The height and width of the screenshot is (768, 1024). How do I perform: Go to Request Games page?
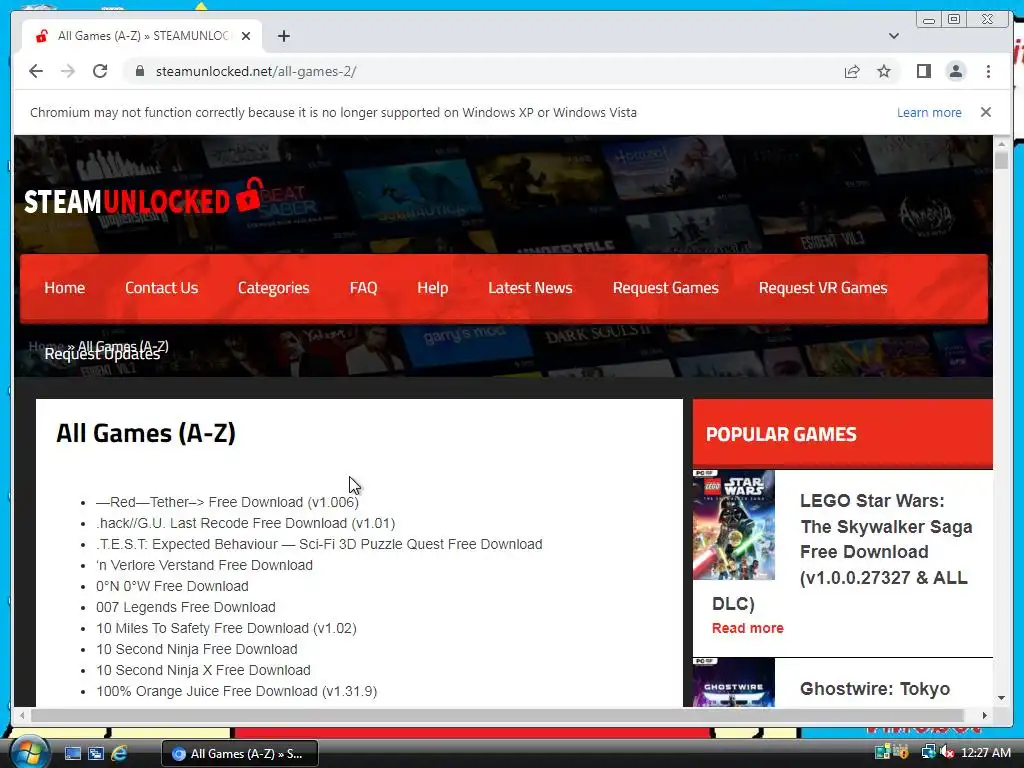tap(665, 288)
